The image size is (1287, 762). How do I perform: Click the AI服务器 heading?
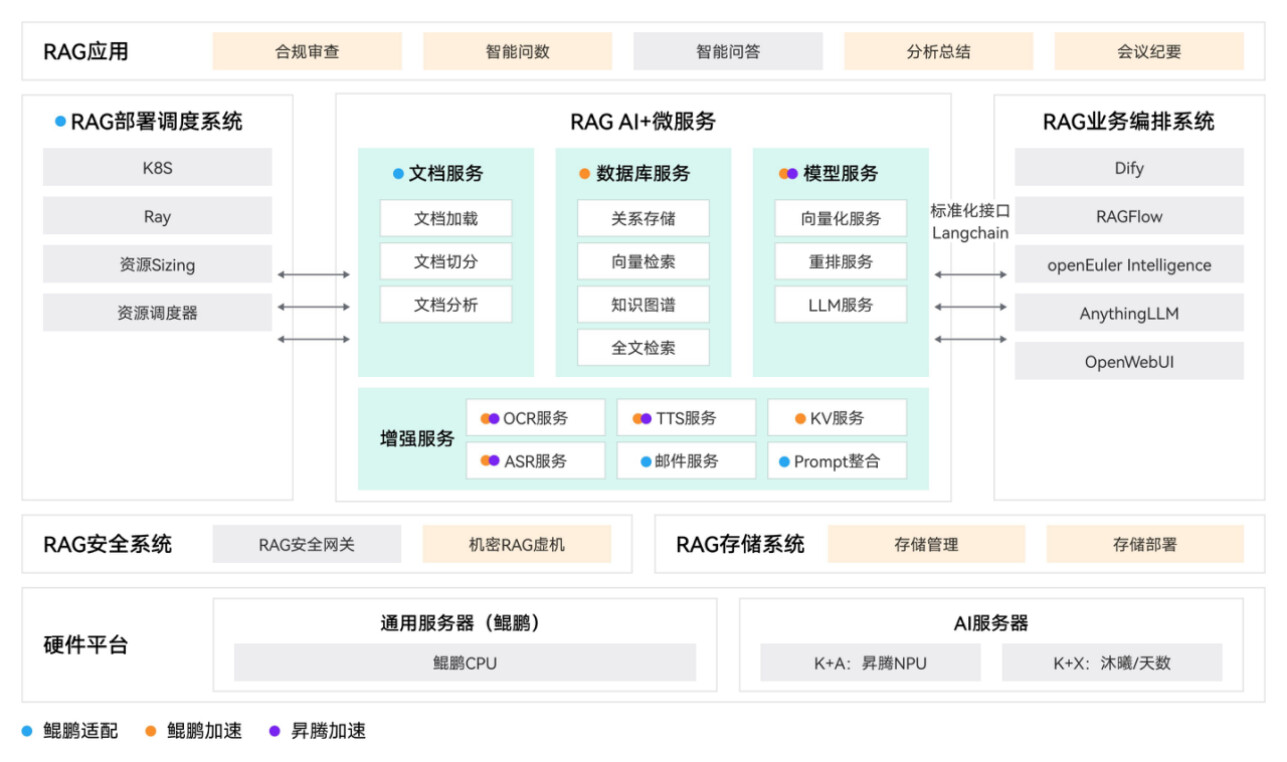coord(991,623)
